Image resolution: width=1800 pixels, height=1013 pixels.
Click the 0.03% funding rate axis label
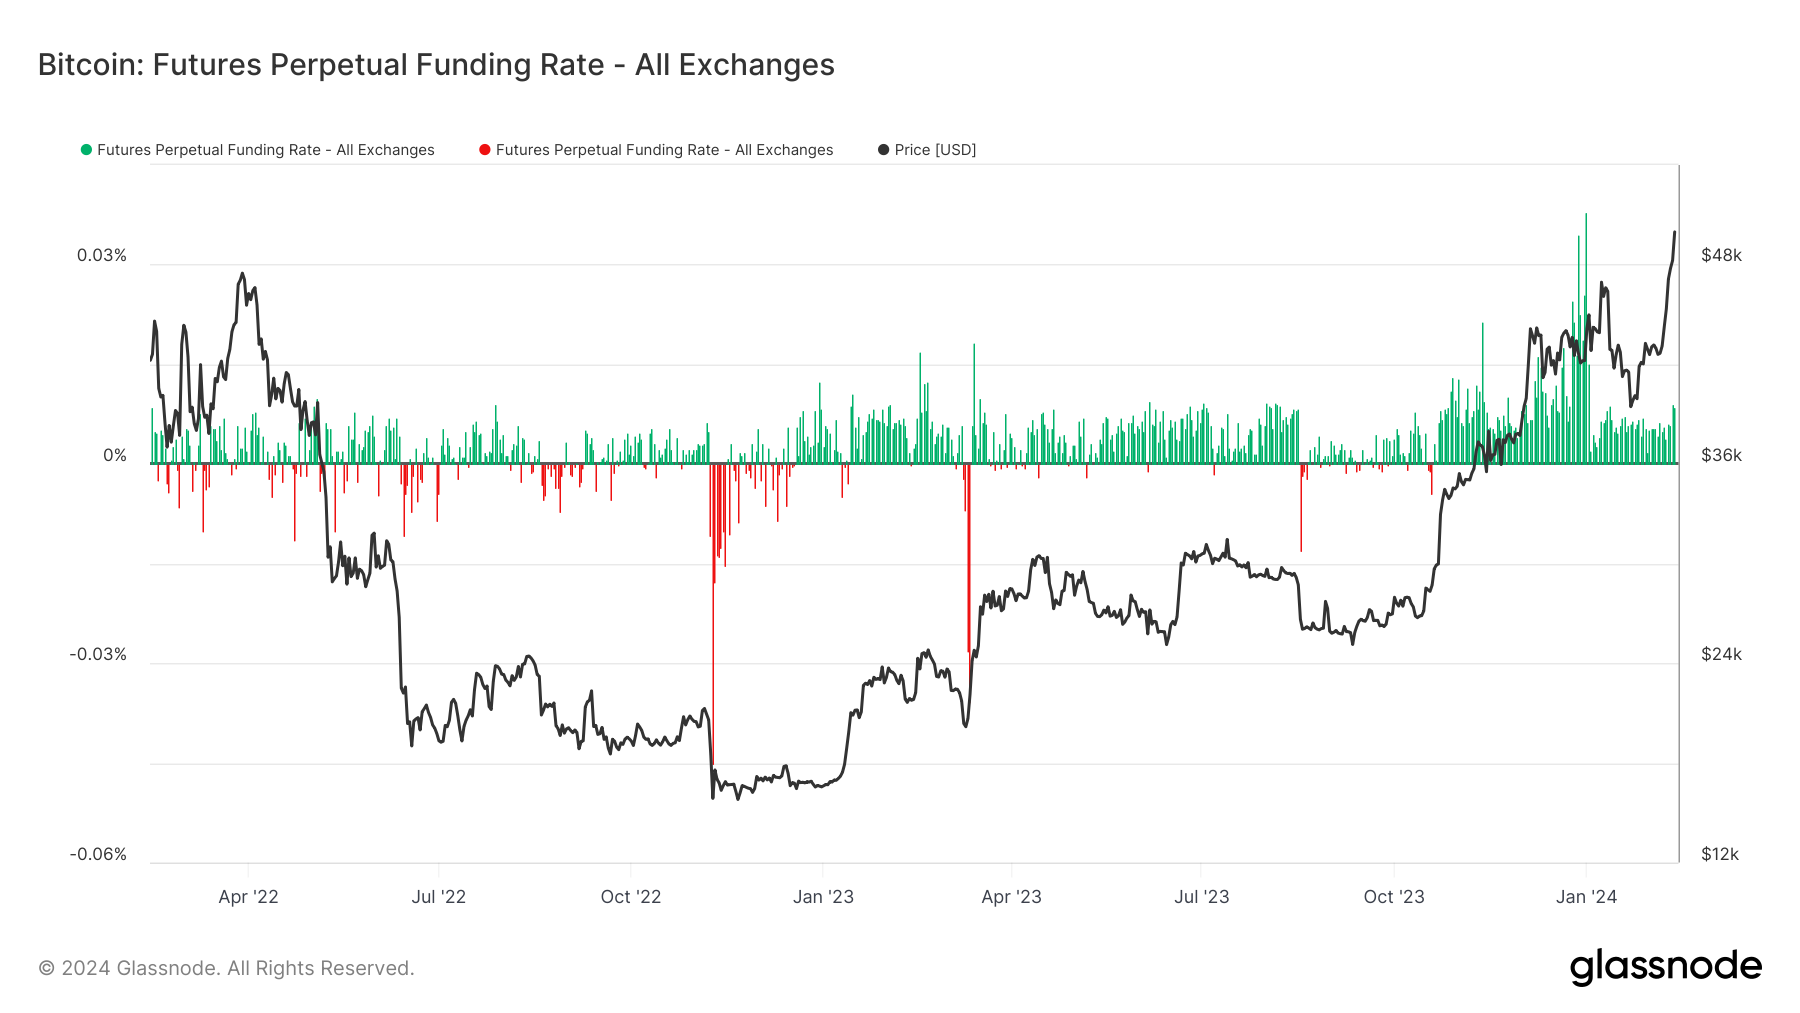102,255
